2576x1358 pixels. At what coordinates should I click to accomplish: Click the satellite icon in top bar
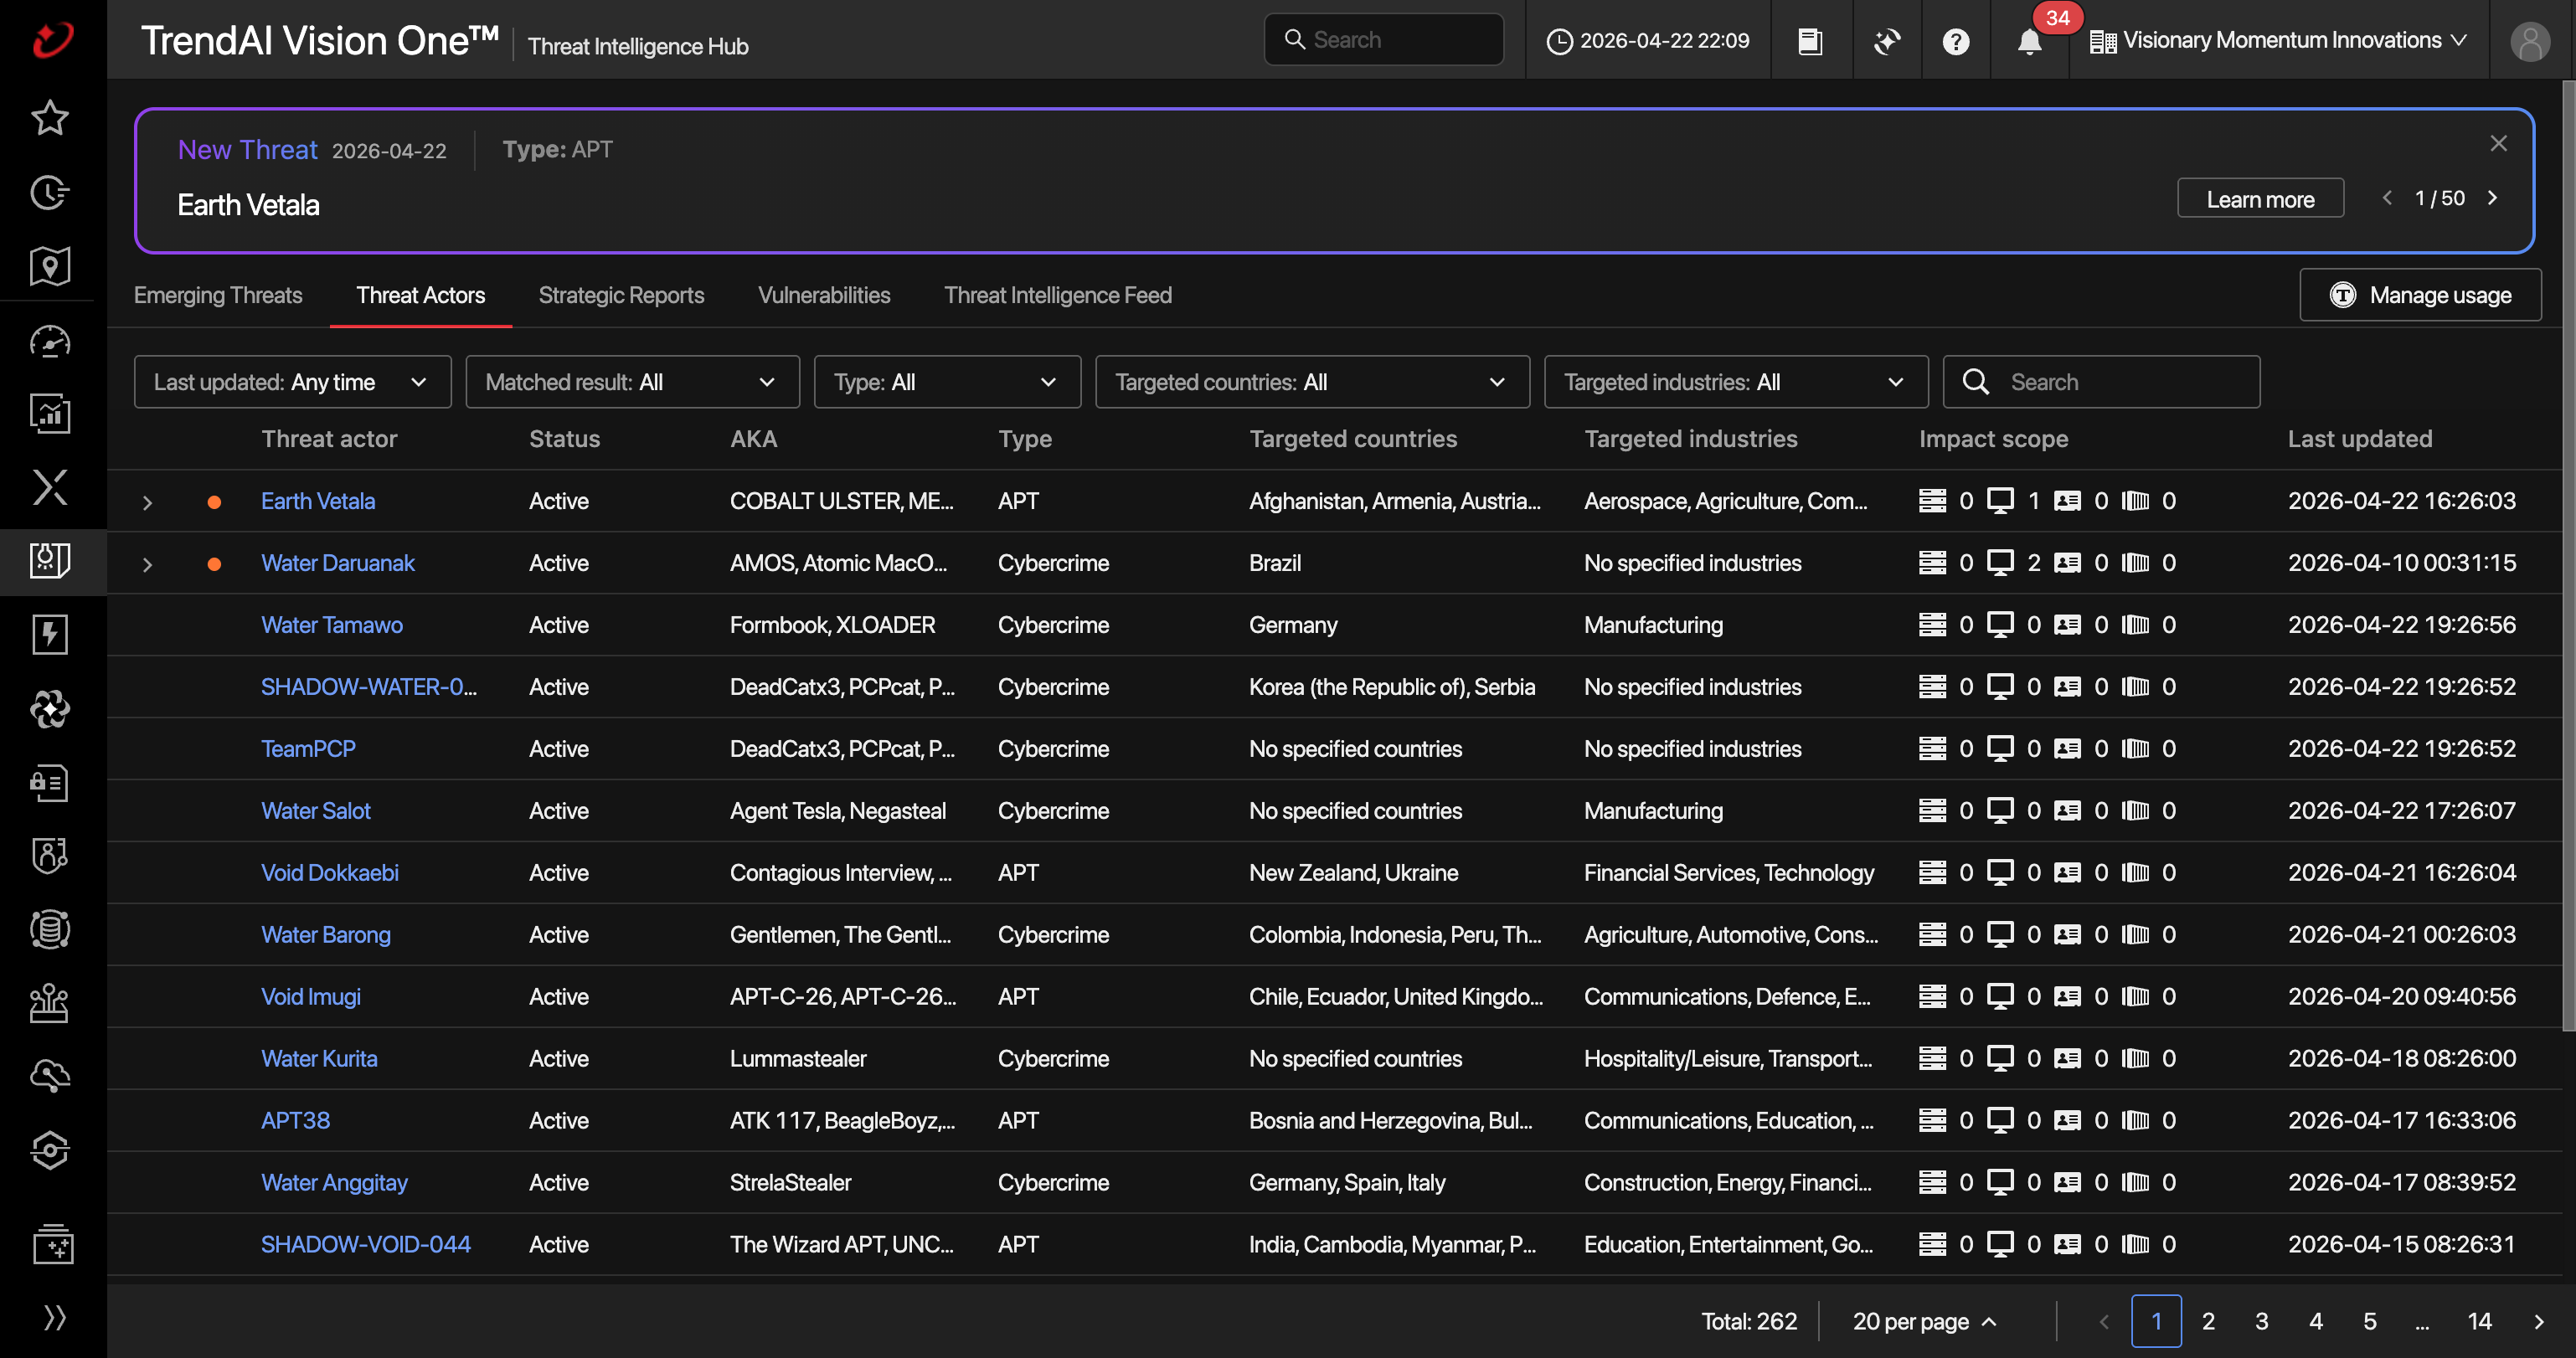click(x=1887, y=41)
